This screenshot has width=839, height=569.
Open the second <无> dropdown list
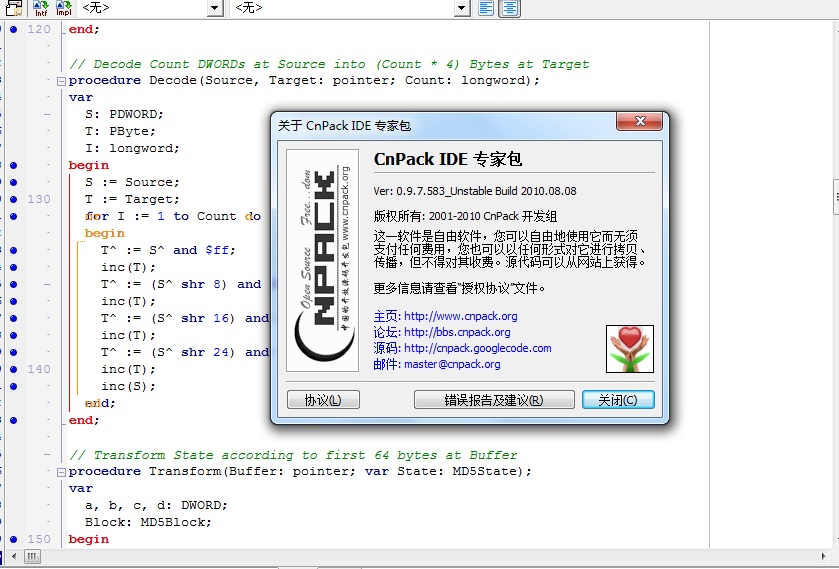click(x=461, y=8)
